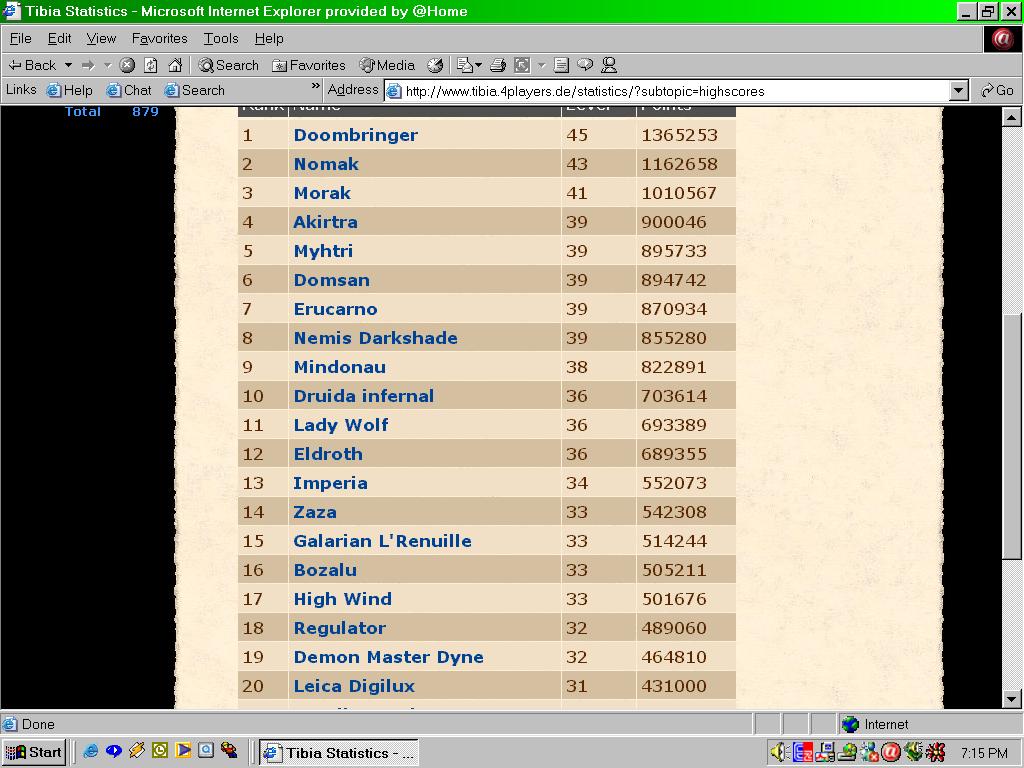1024x768 pixels.
Task: Open the Favorites pane button
Action: pyautogui.click(x=309, y=65)
